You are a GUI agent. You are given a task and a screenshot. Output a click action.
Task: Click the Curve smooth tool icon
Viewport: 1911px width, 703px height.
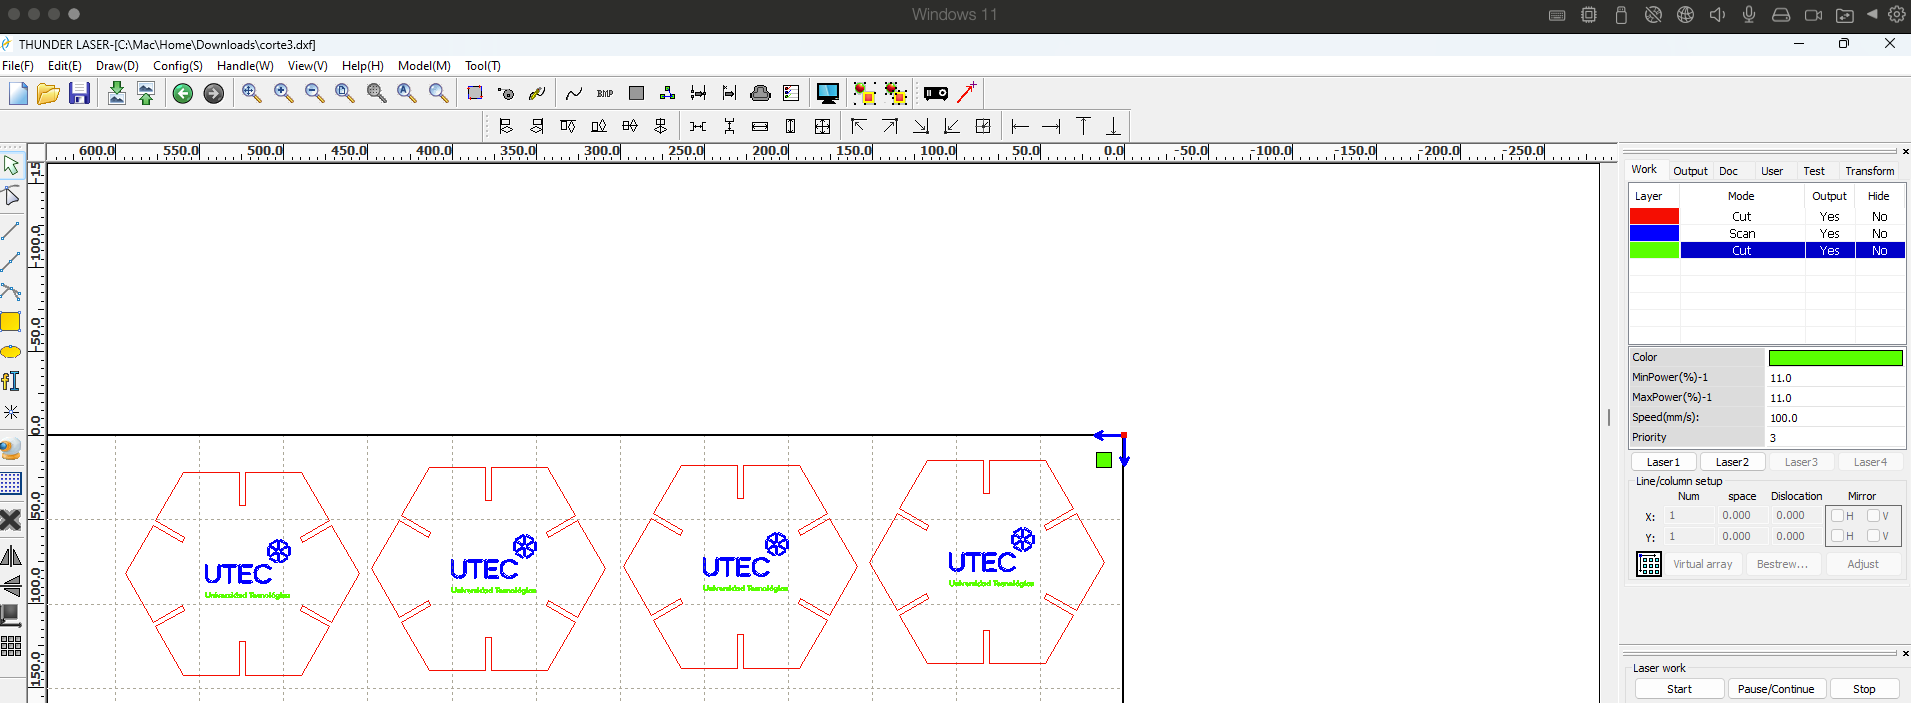[x=574, y=93]
